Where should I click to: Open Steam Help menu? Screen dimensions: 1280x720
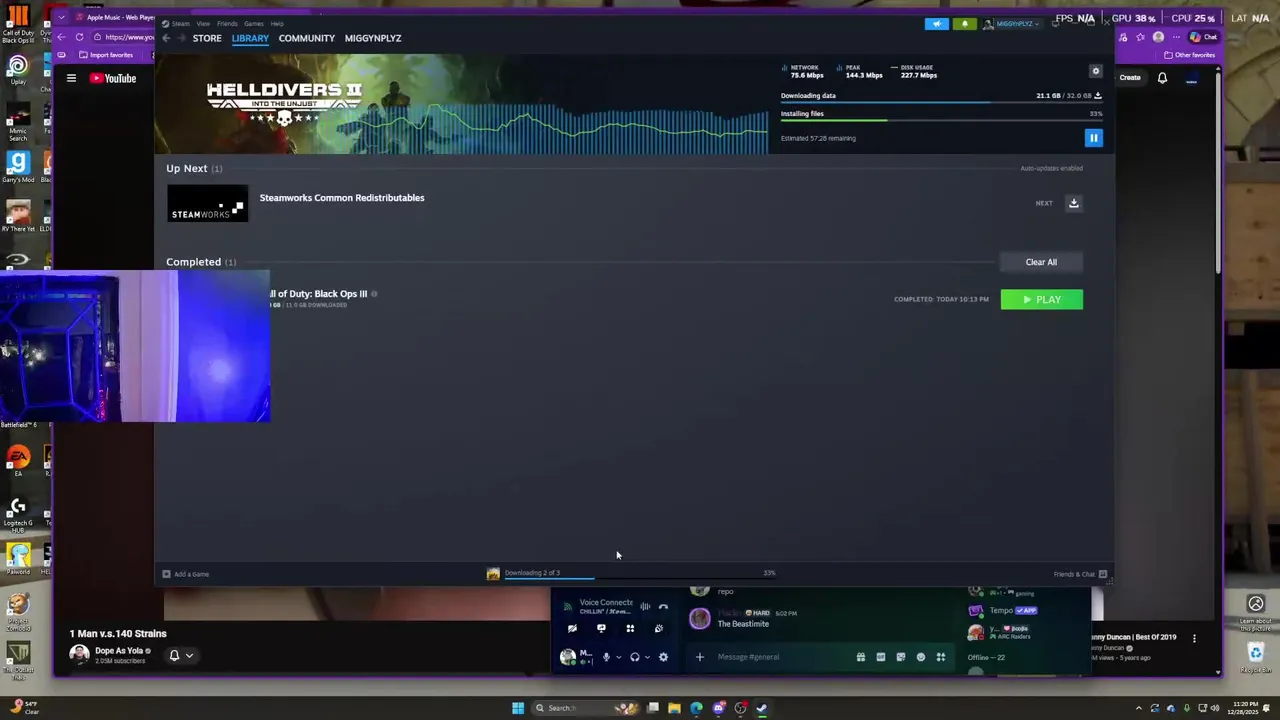coord(277,23)
